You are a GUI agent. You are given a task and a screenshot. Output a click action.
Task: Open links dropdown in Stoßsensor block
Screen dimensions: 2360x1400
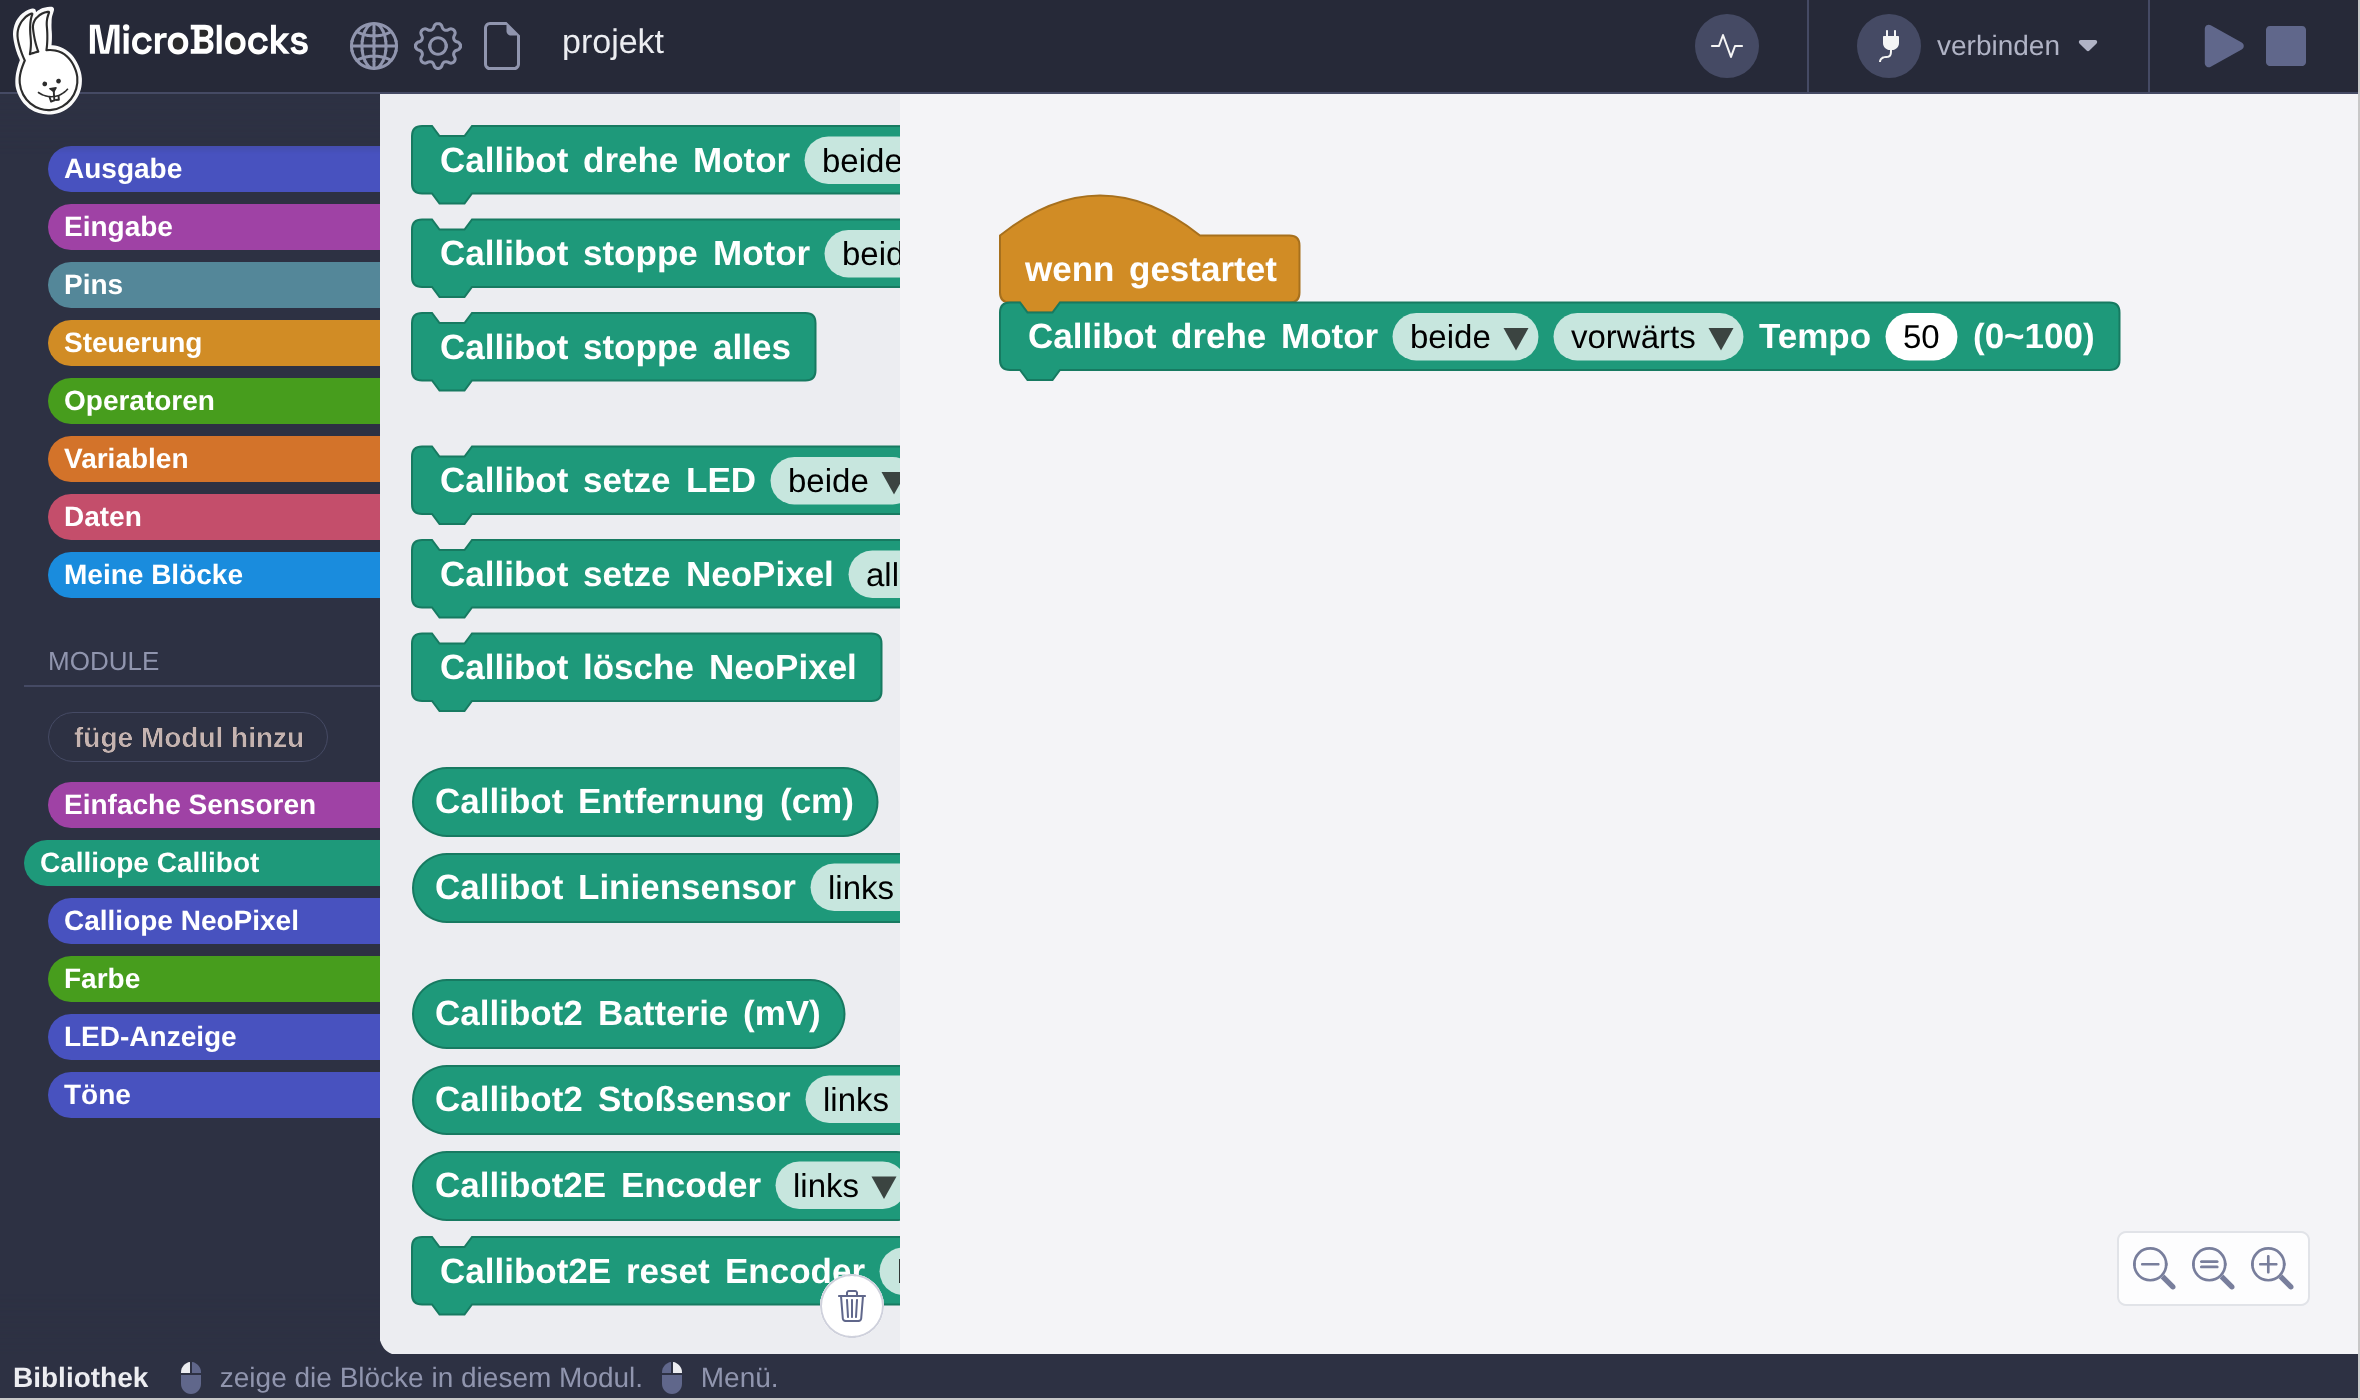pyautogui.click(x=855, y=1100)
